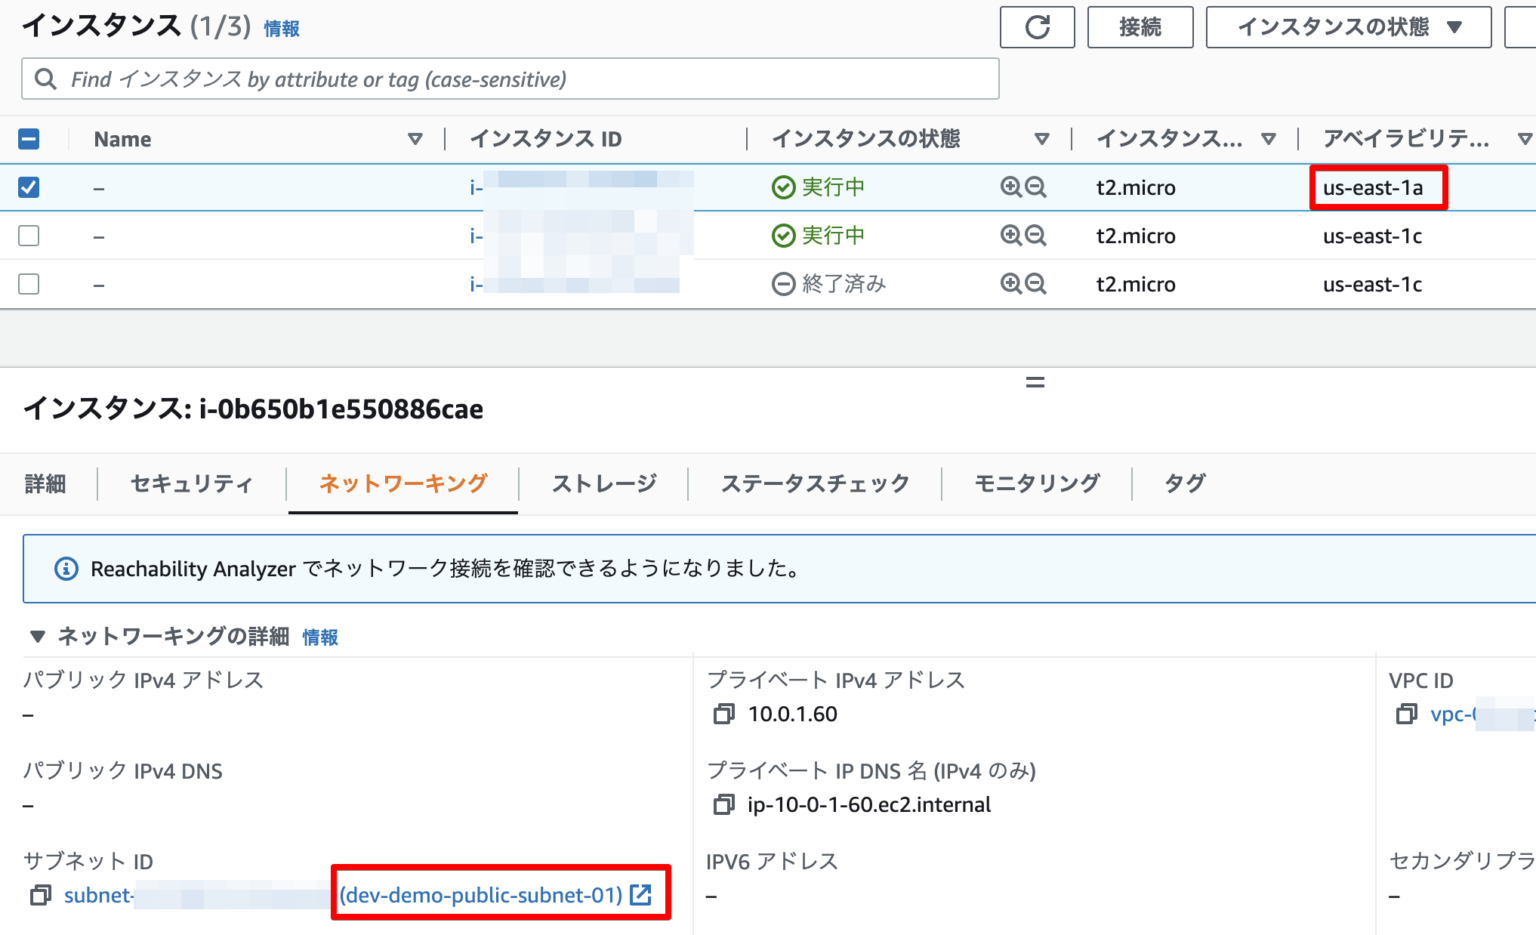Sort by the Name column arrow
This screenshot has height=935, width=1536.
(x=415, y=139)
